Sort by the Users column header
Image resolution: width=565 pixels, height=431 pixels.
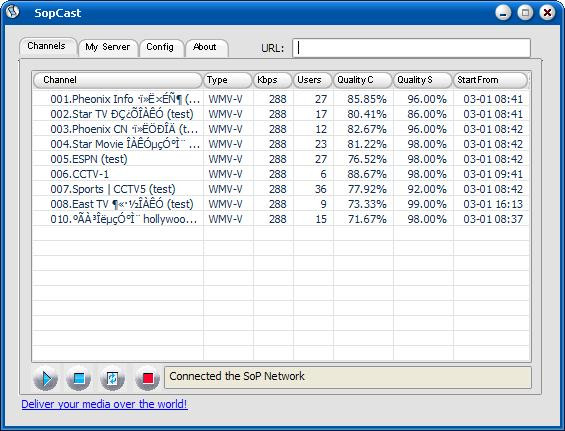coord(312,80)
